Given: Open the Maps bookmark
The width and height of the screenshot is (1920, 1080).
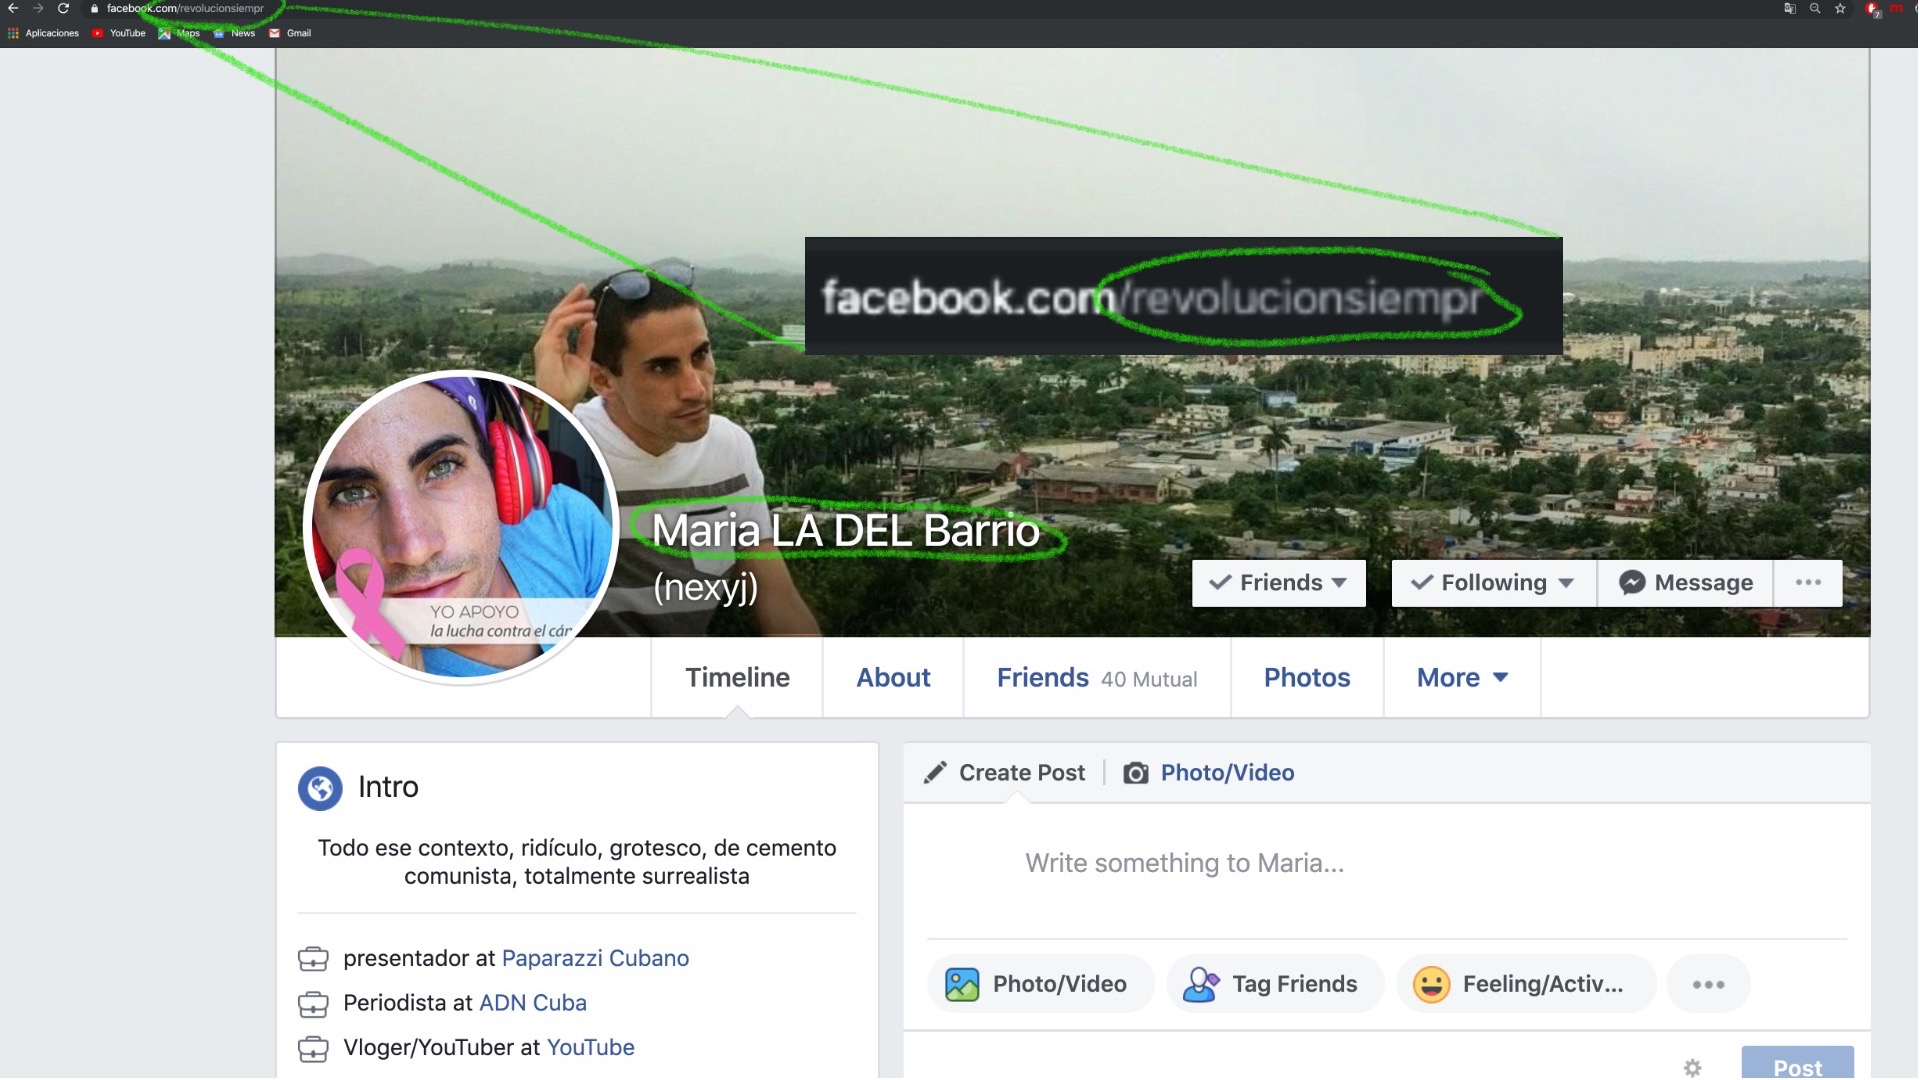Looking at the screenshot, I should (179, 33).
